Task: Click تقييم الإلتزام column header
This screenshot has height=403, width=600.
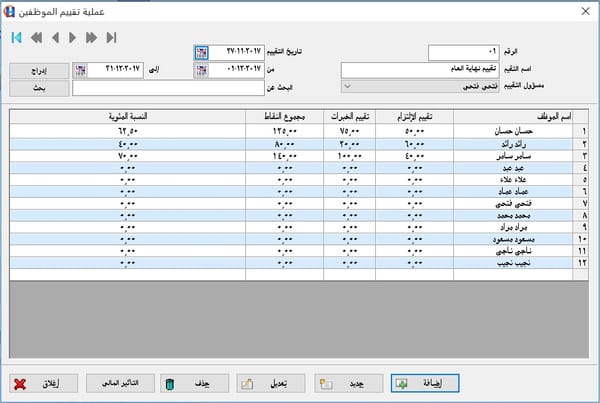Action: [x=414, y=117]
